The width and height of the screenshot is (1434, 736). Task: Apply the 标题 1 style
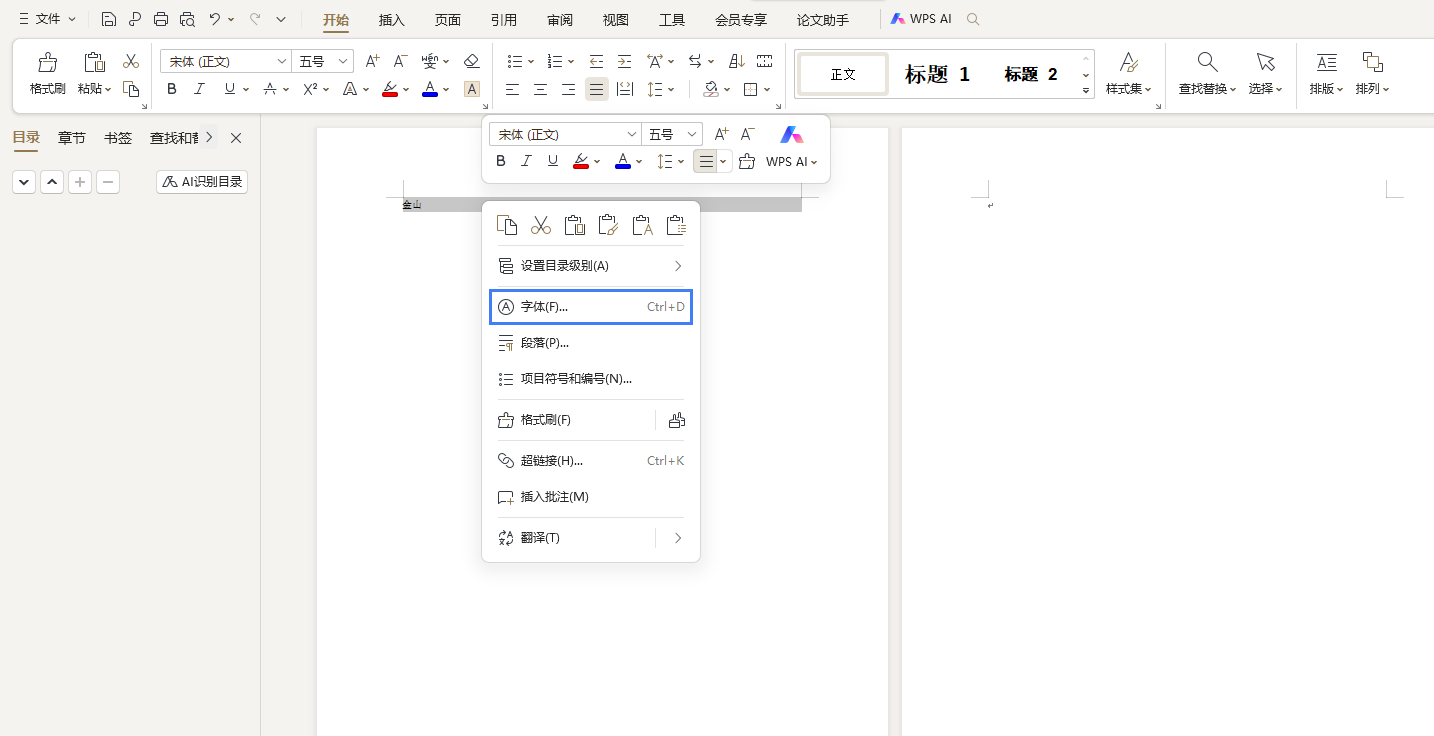tap(935, 73)
